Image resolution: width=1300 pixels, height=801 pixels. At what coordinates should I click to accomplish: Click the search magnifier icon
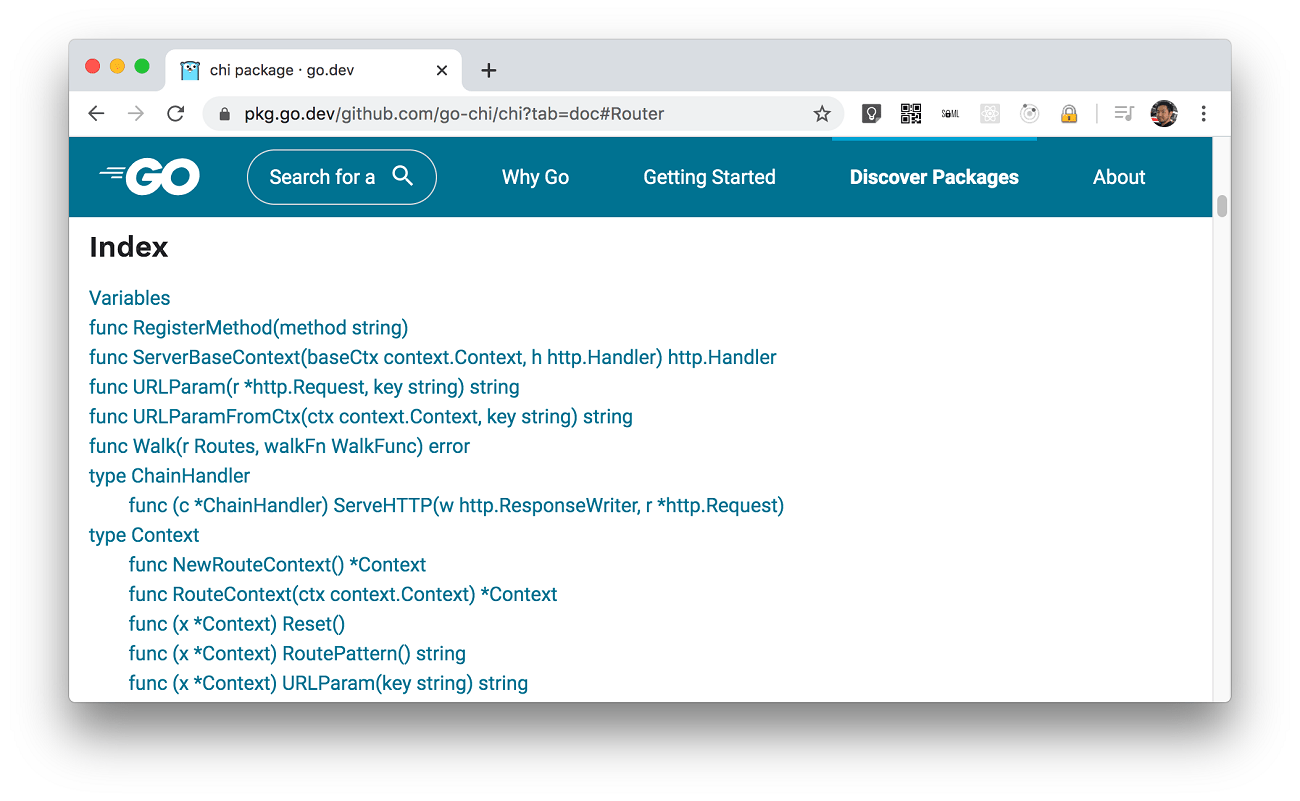coord(403,176)
